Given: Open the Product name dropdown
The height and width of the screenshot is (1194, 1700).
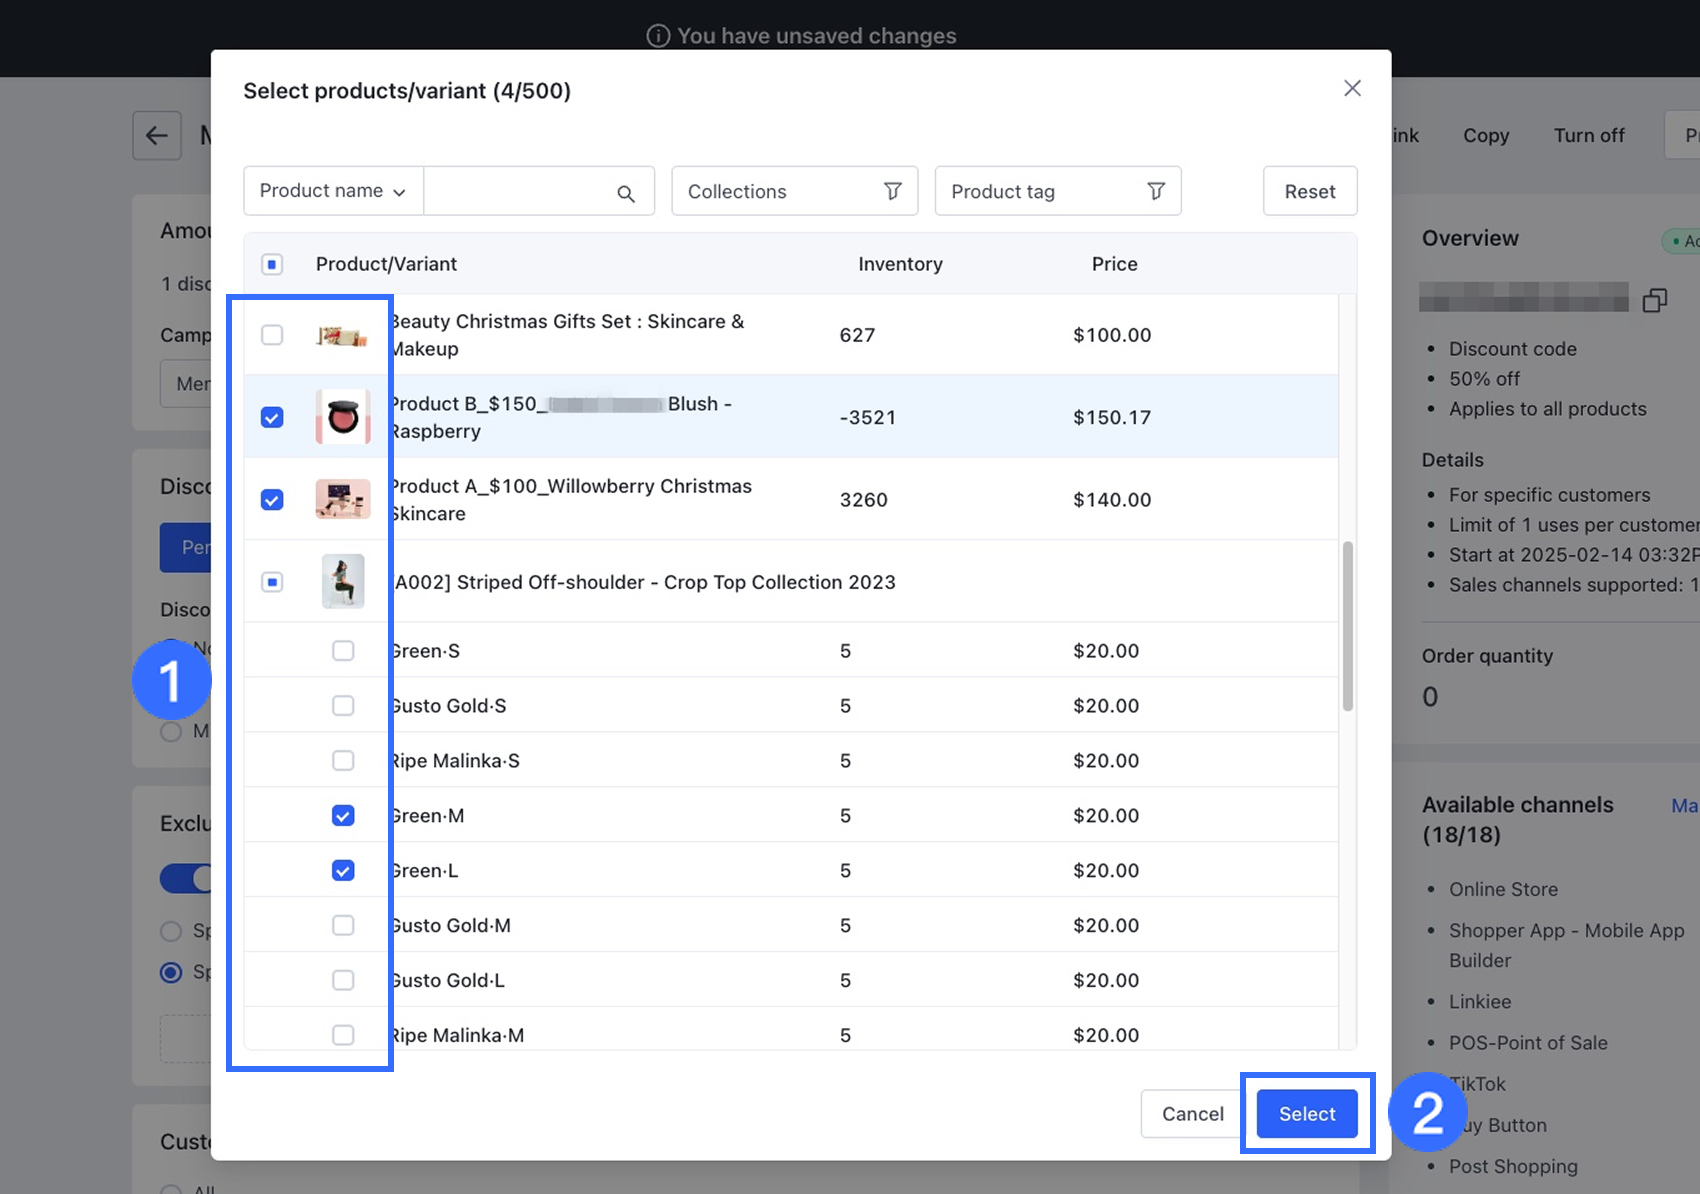Looking at the screenshot, I should pos(333,191).
